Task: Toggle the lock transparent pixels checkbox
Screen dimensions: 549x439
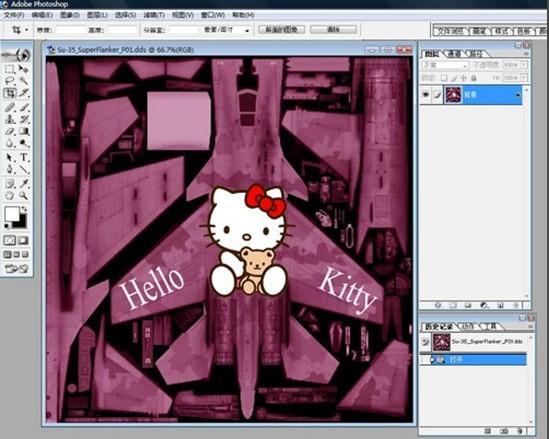Action: (x=444, y=78)
